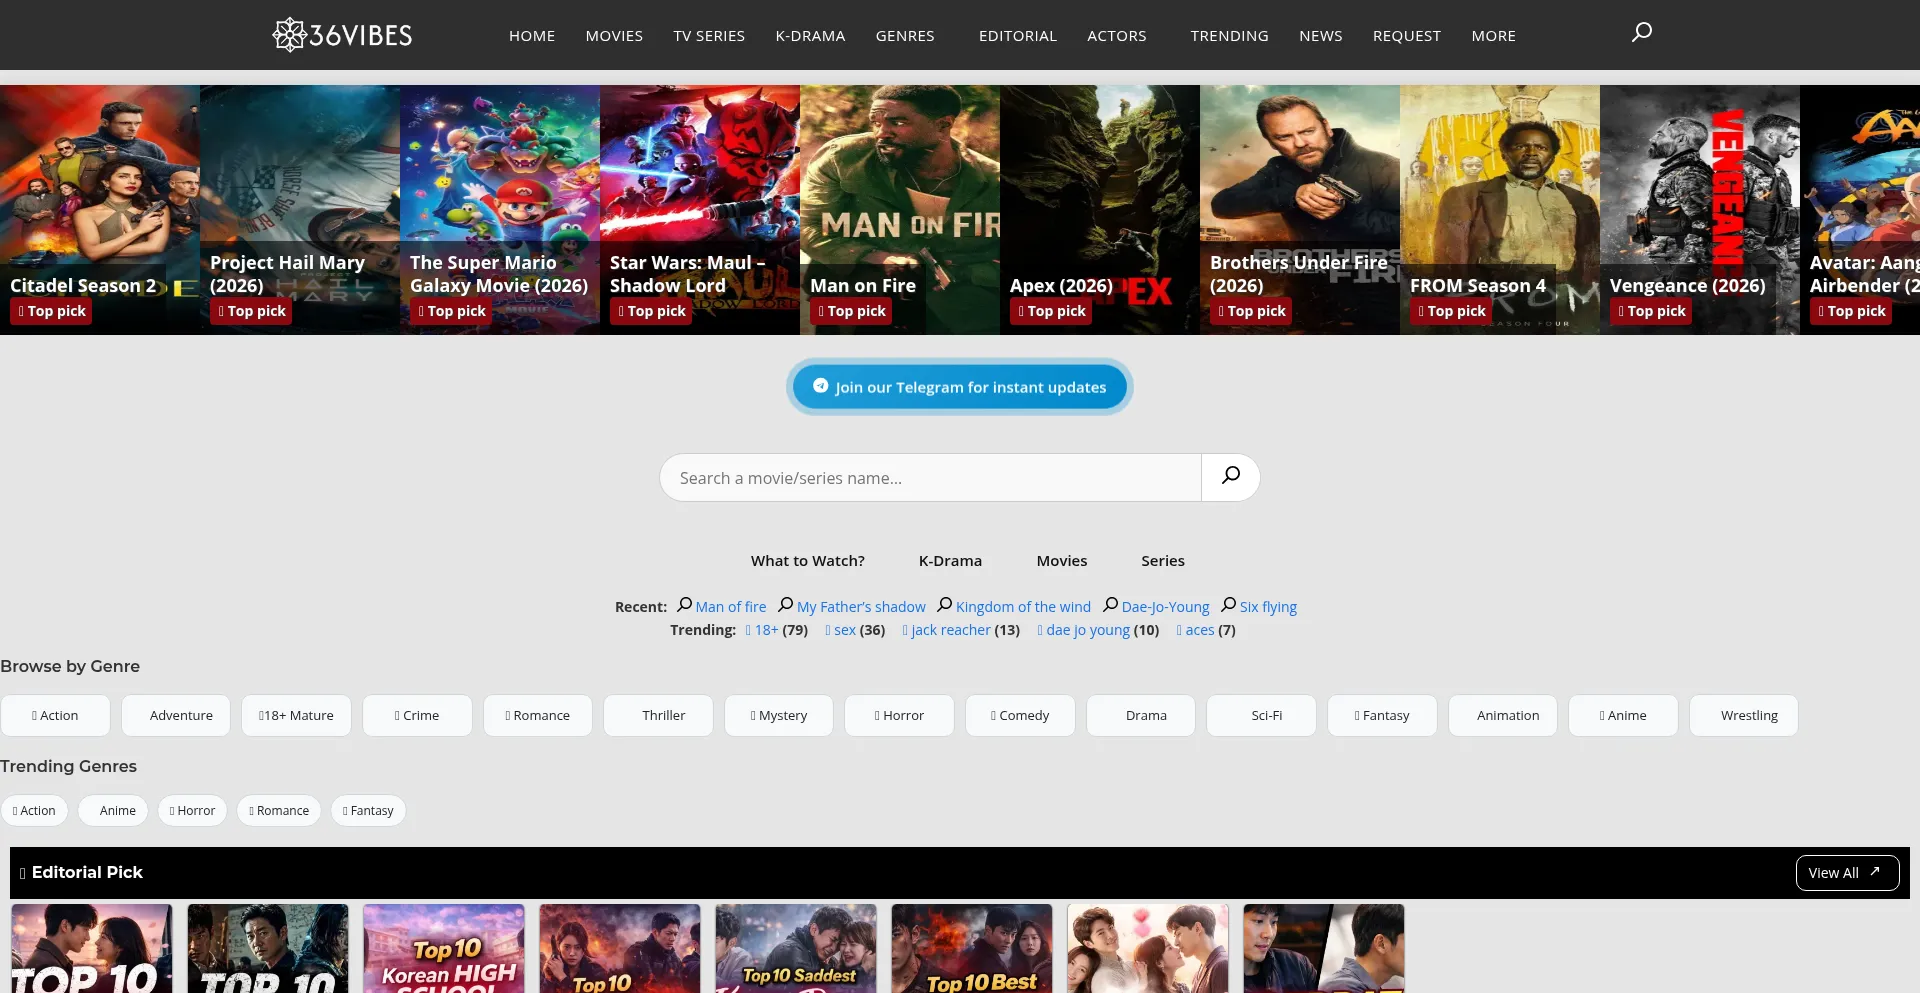
Task: Select the What to Watch? tab
Action: [x=808, y=561]
